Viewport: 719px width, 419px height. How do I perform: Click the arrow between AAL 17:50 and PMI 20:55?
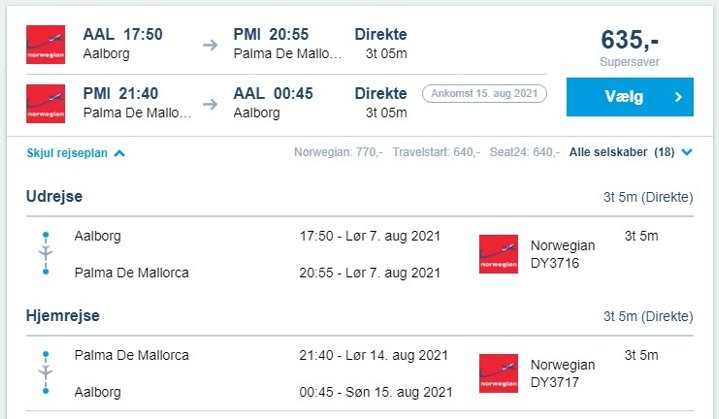tap(210, 45)
